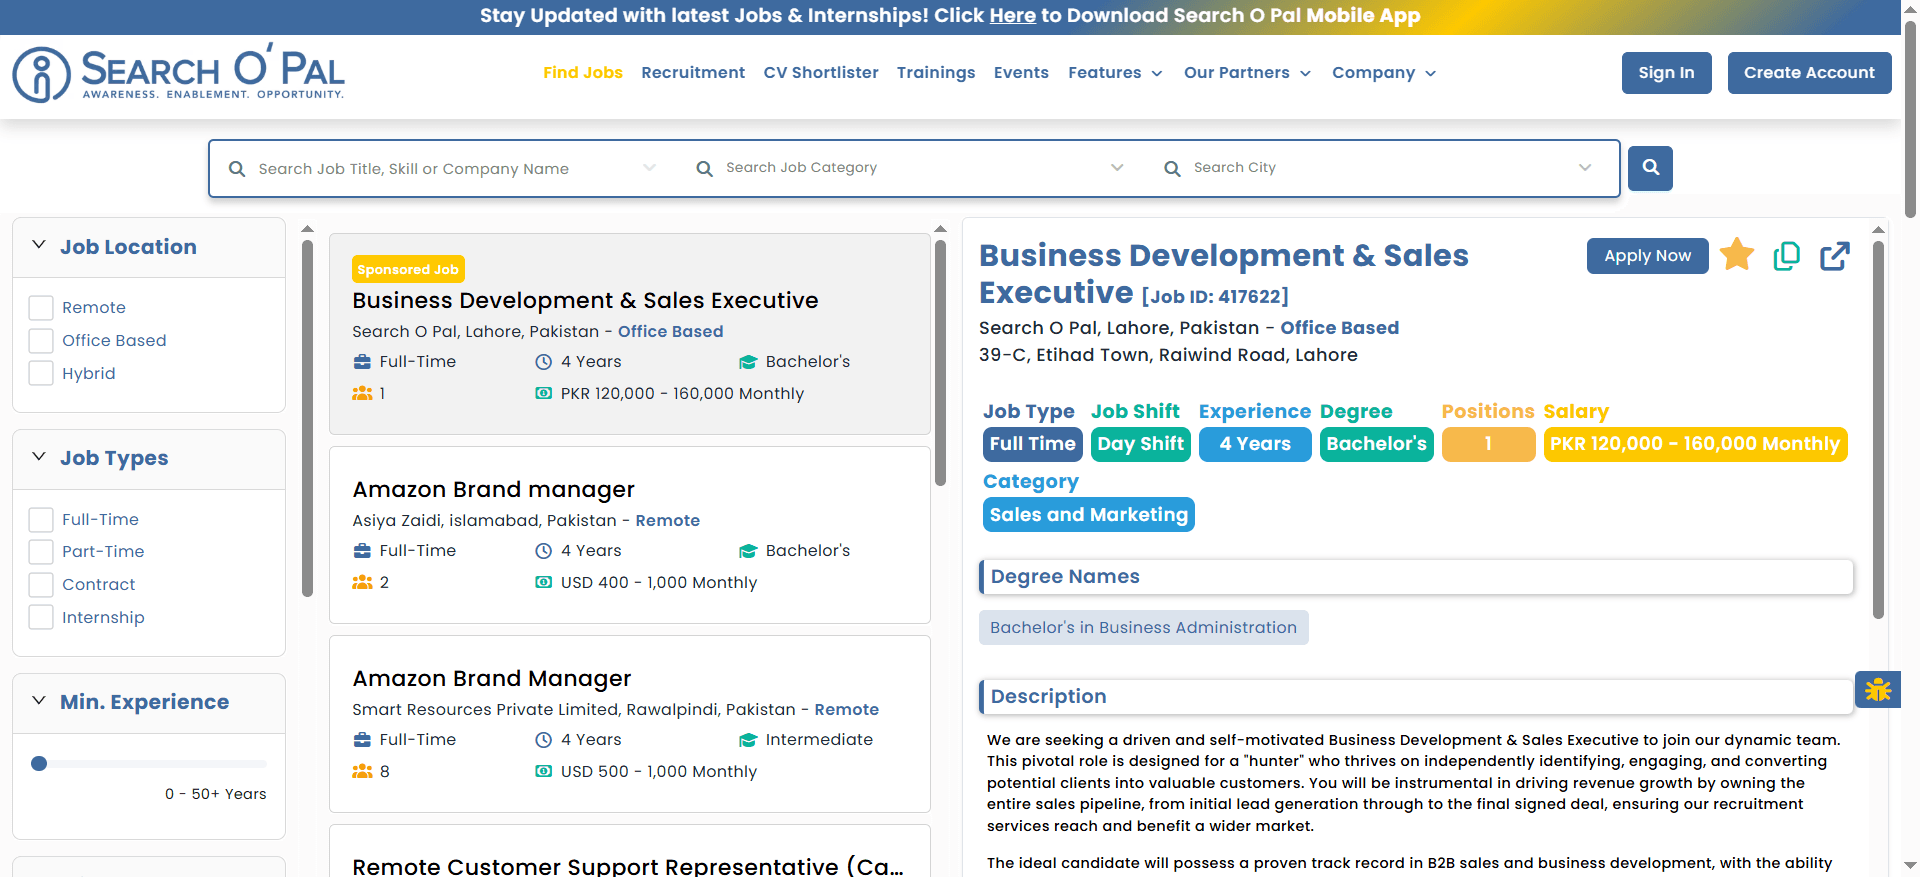Go to Find Jobs page
1920x877 pixels.
tap(583, 73)
